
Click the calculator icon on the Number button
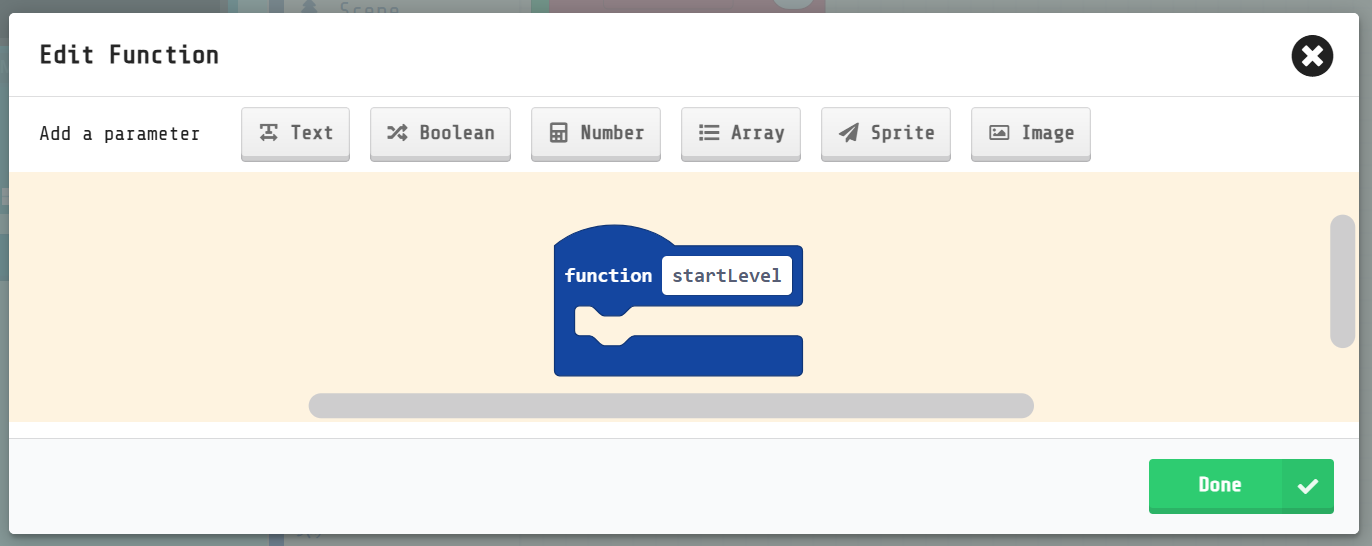tap(558, 133)
